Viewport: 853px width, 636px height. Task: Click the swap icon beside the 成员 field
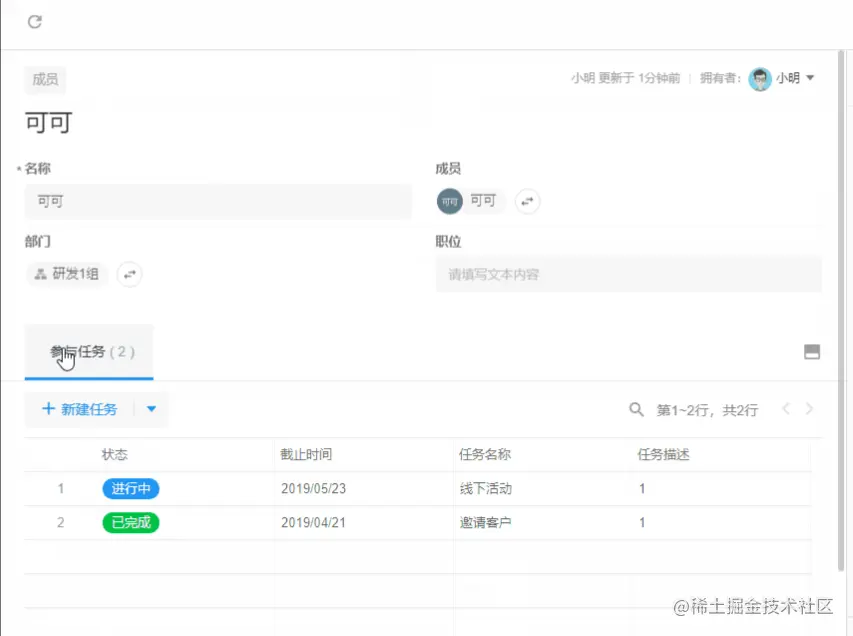[528, 201]
